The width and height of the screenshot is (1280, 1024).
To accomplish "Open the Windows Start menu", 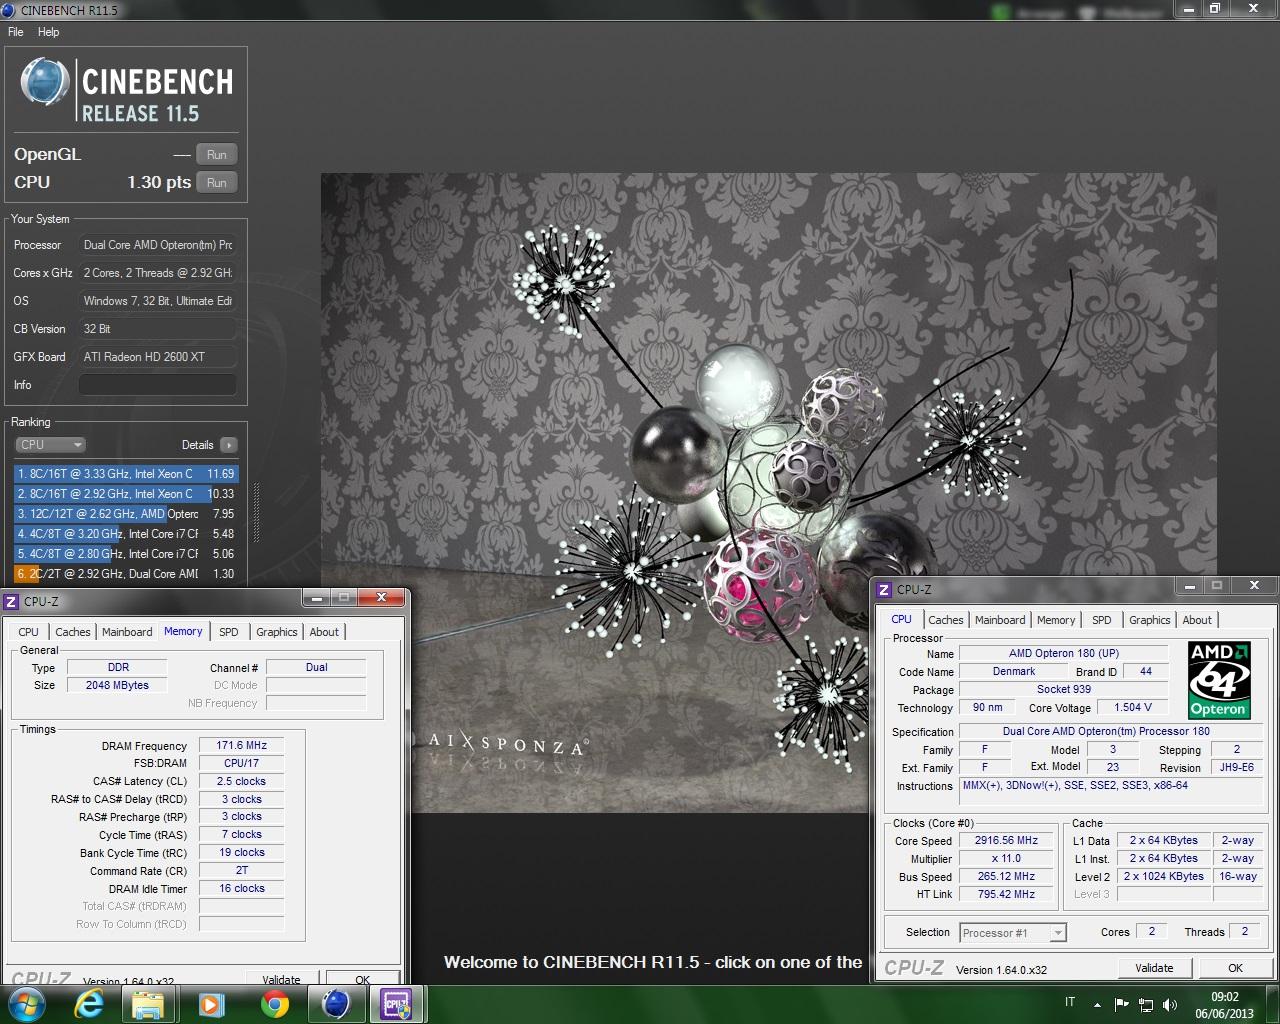I will click(24, 1004).
